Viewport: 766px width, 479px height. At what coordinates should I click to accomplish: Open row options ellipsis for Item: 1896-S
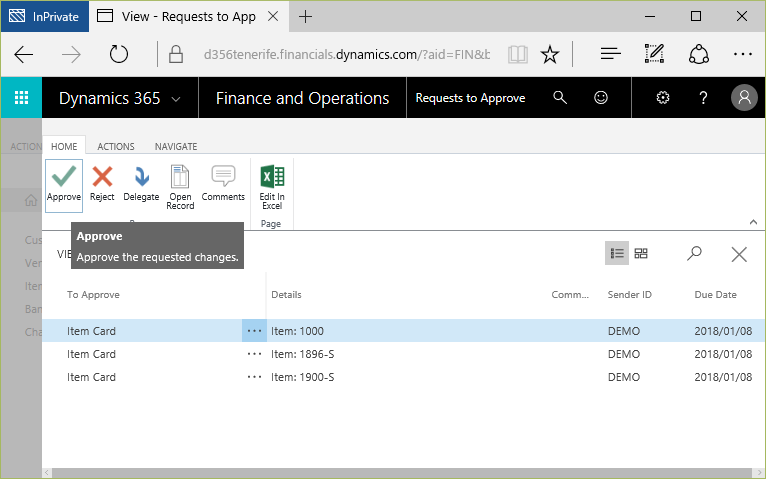click(254, 354)
